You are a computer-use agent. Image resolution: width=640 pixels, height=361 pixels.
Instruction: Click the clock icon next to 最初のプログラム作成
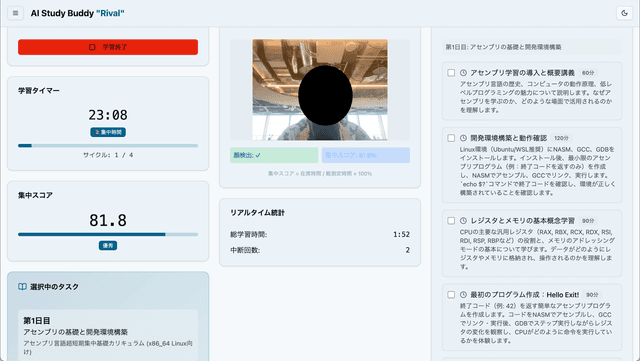pos(463,294)
